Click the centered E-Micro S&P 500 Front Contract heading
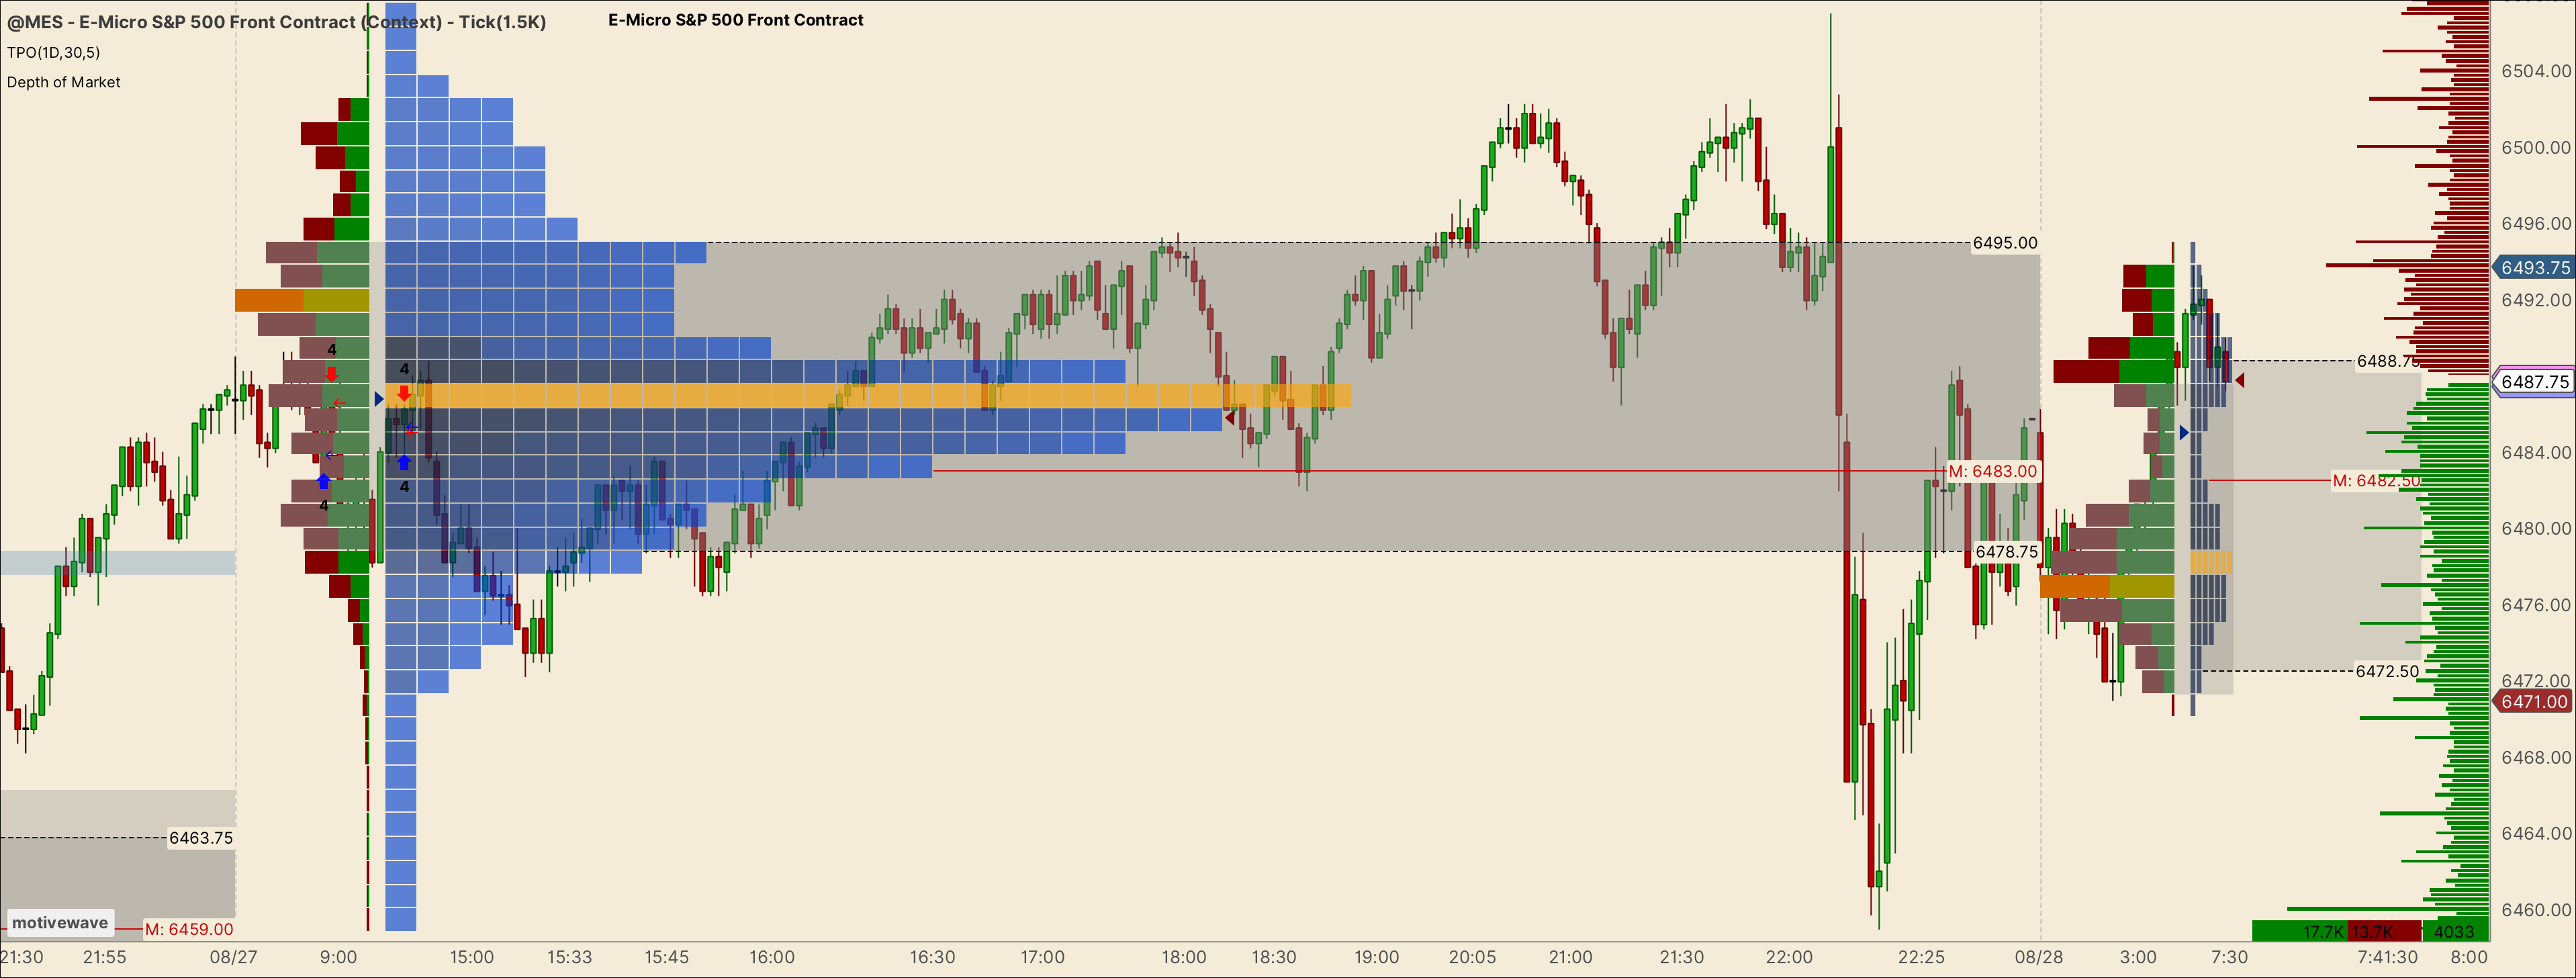Image resolution: width=2576 pixels, height=978 pixels. pyautogui.click(x=736, y=20)
